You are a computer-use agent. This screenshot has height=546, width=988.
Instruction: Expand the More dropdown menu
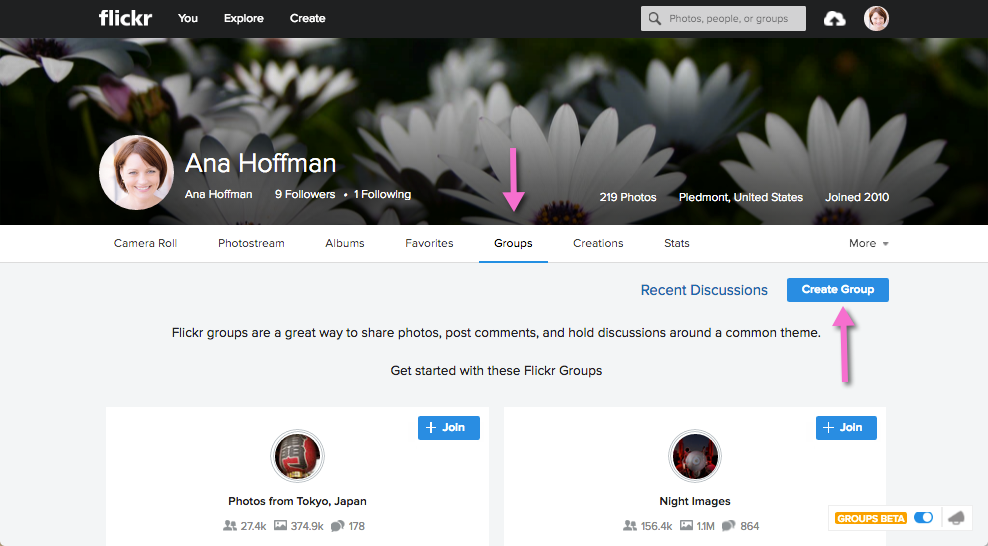(868, 243)
